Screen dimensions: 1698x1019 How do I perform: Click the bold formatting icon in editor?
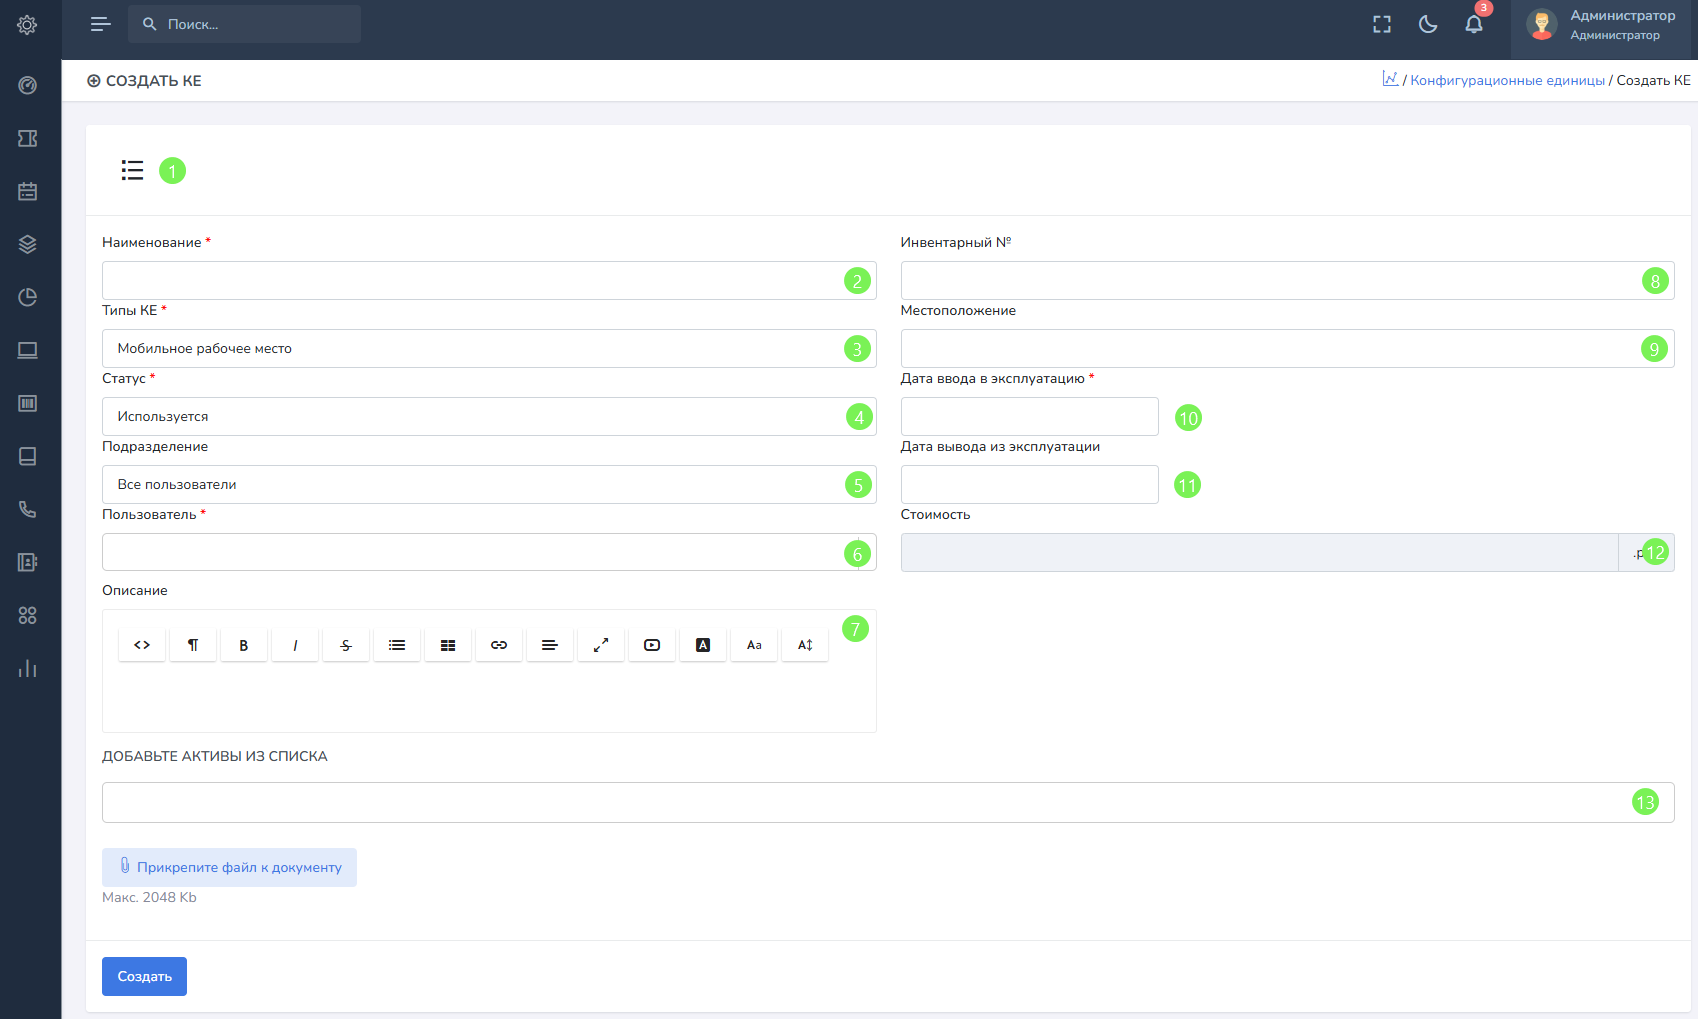pos(243,645)
